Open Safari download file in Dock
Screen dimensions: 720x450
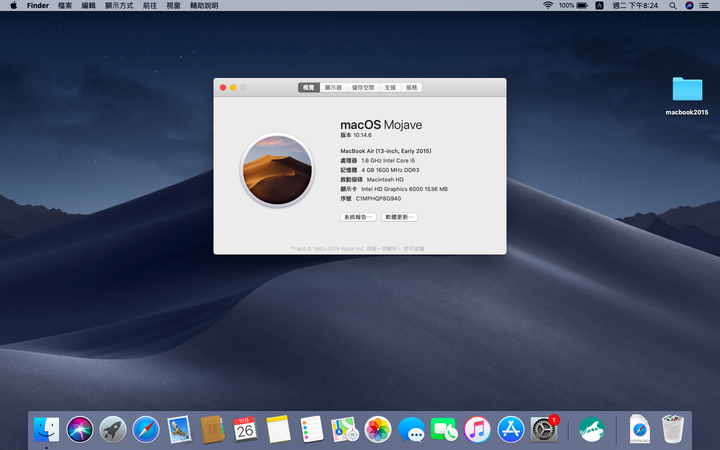point(640,430)
